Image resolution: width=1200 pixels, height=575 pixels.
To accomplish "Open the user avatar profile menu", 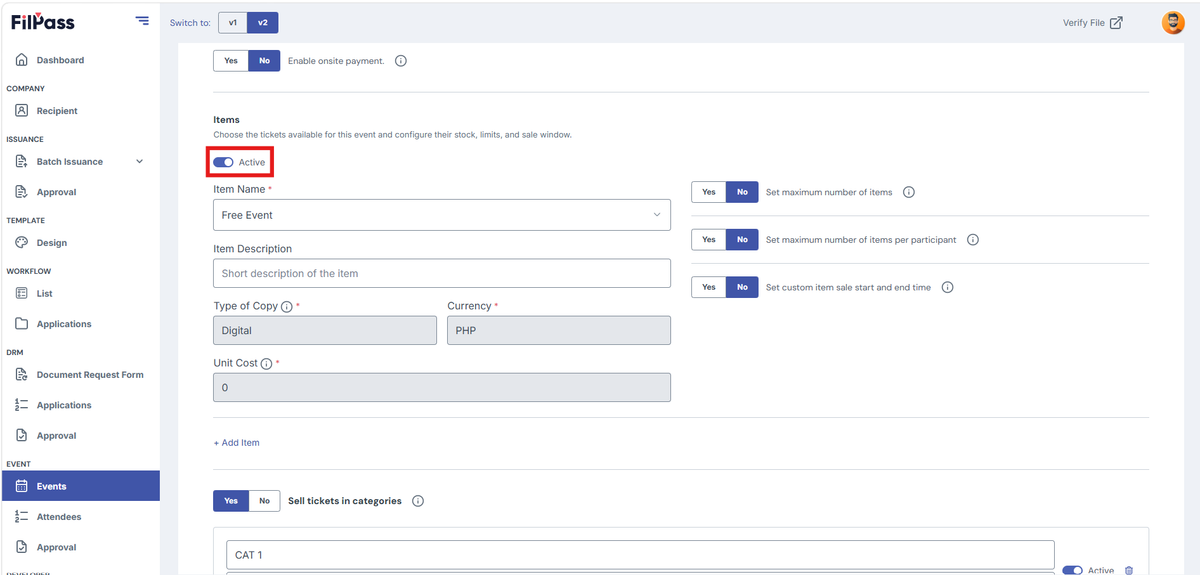I will click(x=1173, y=22).
